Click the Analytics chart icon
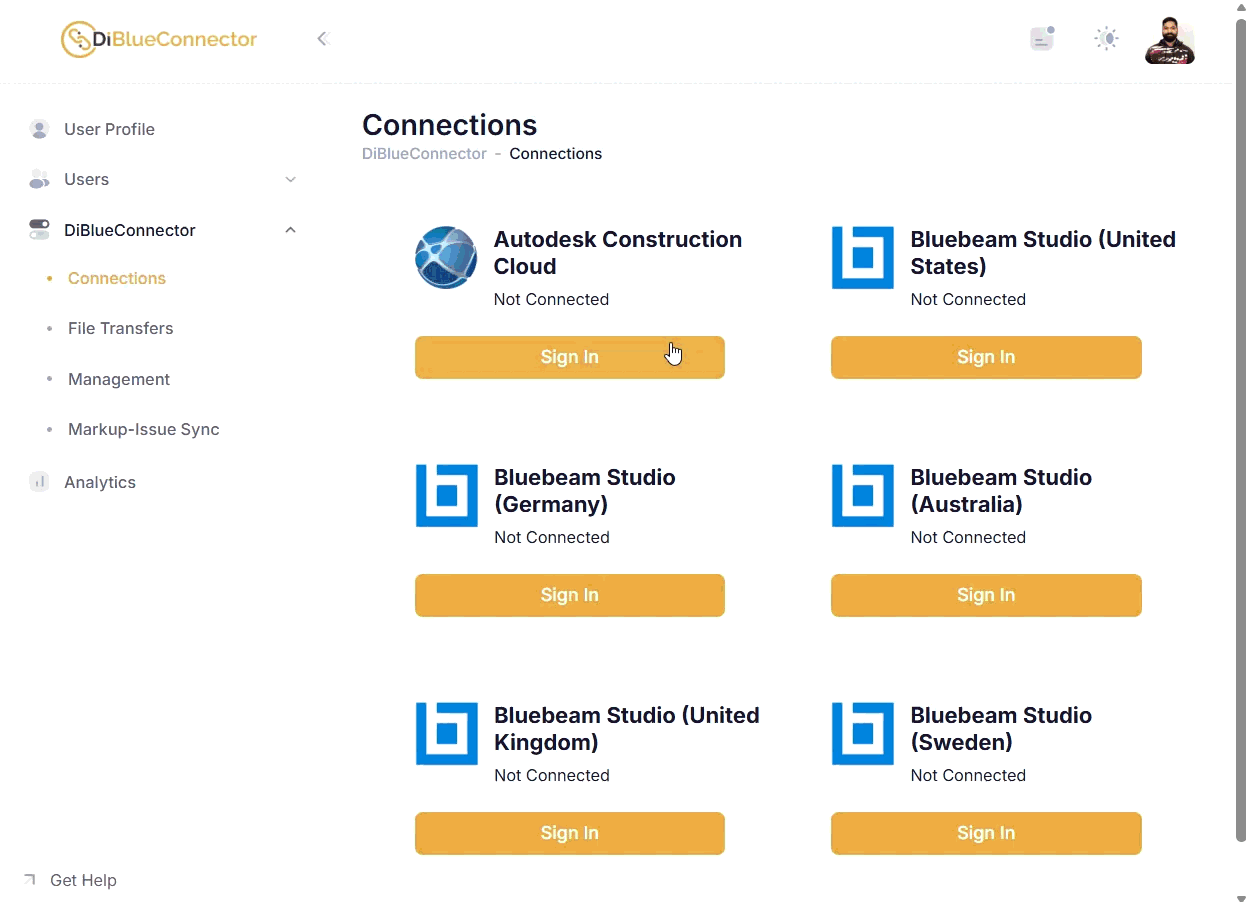Image resolution: width=1246 pixels, height=902 pixels. point(39,482)
